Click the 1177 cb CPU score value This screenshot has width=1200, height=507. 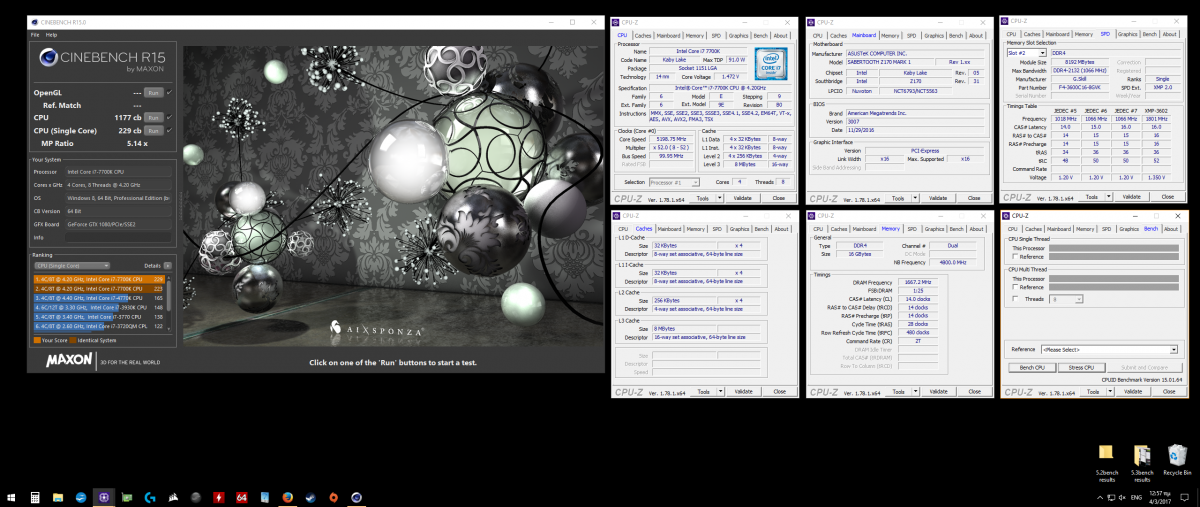coord(128,117)
